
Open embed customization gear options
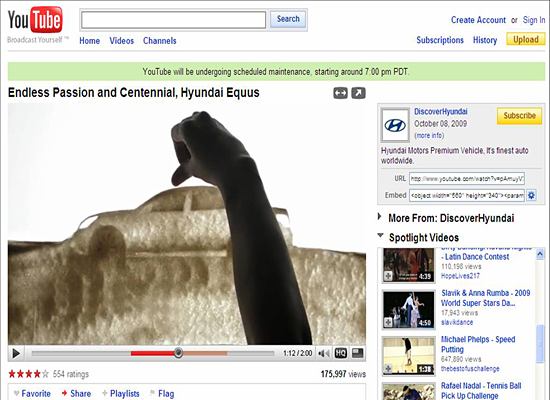click(x=532, y=195)
